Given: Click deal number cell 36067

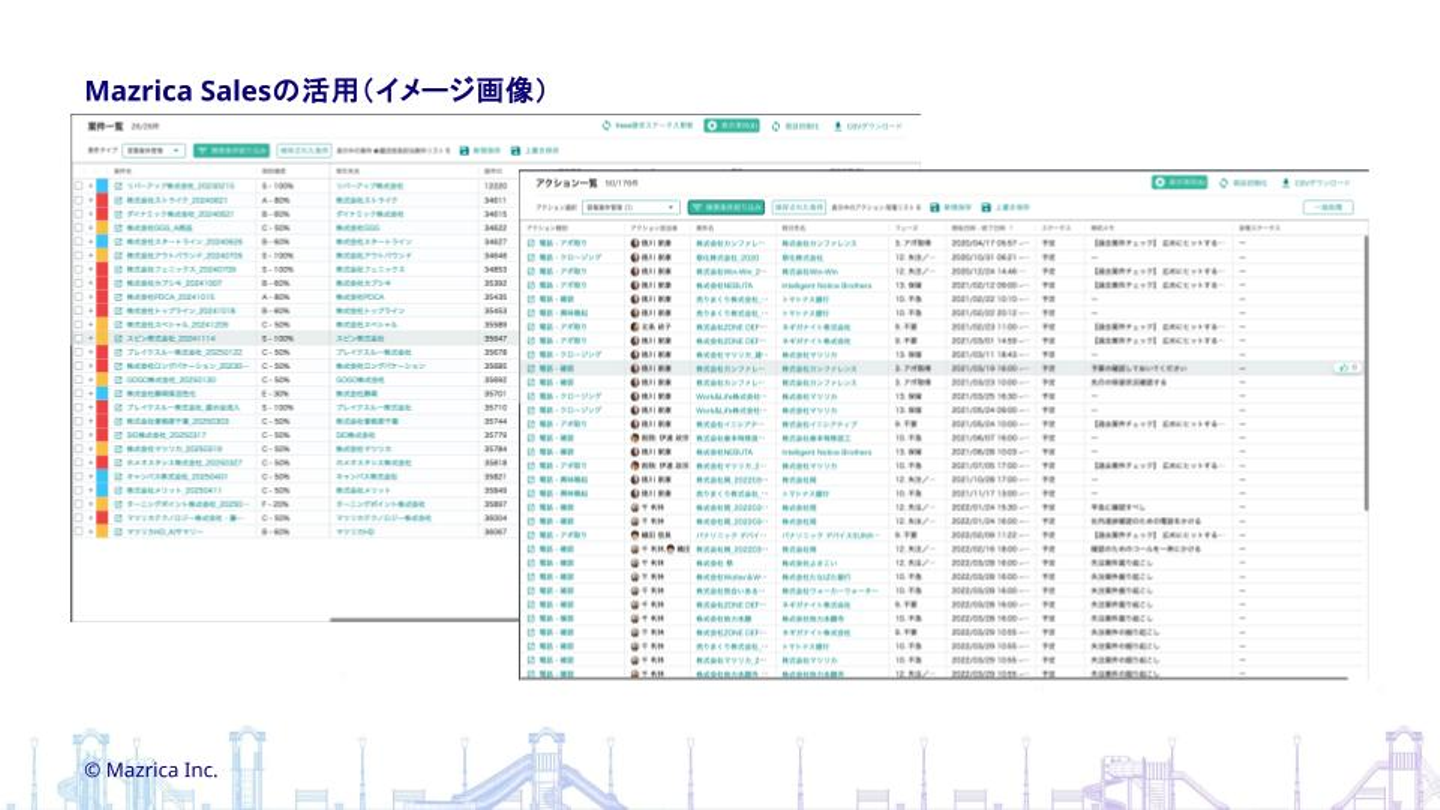Looking at the screenshot, I should pos(495,533).
